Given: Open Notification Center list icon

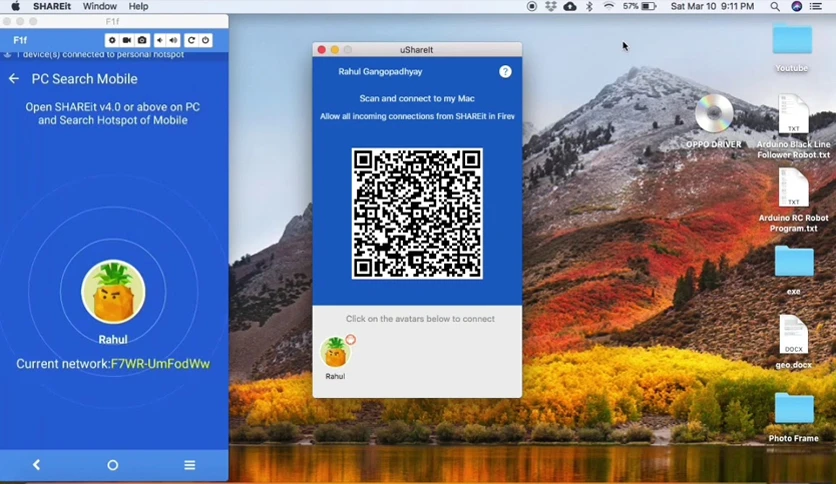Looking at the screenshot, I should coord(816,6).
